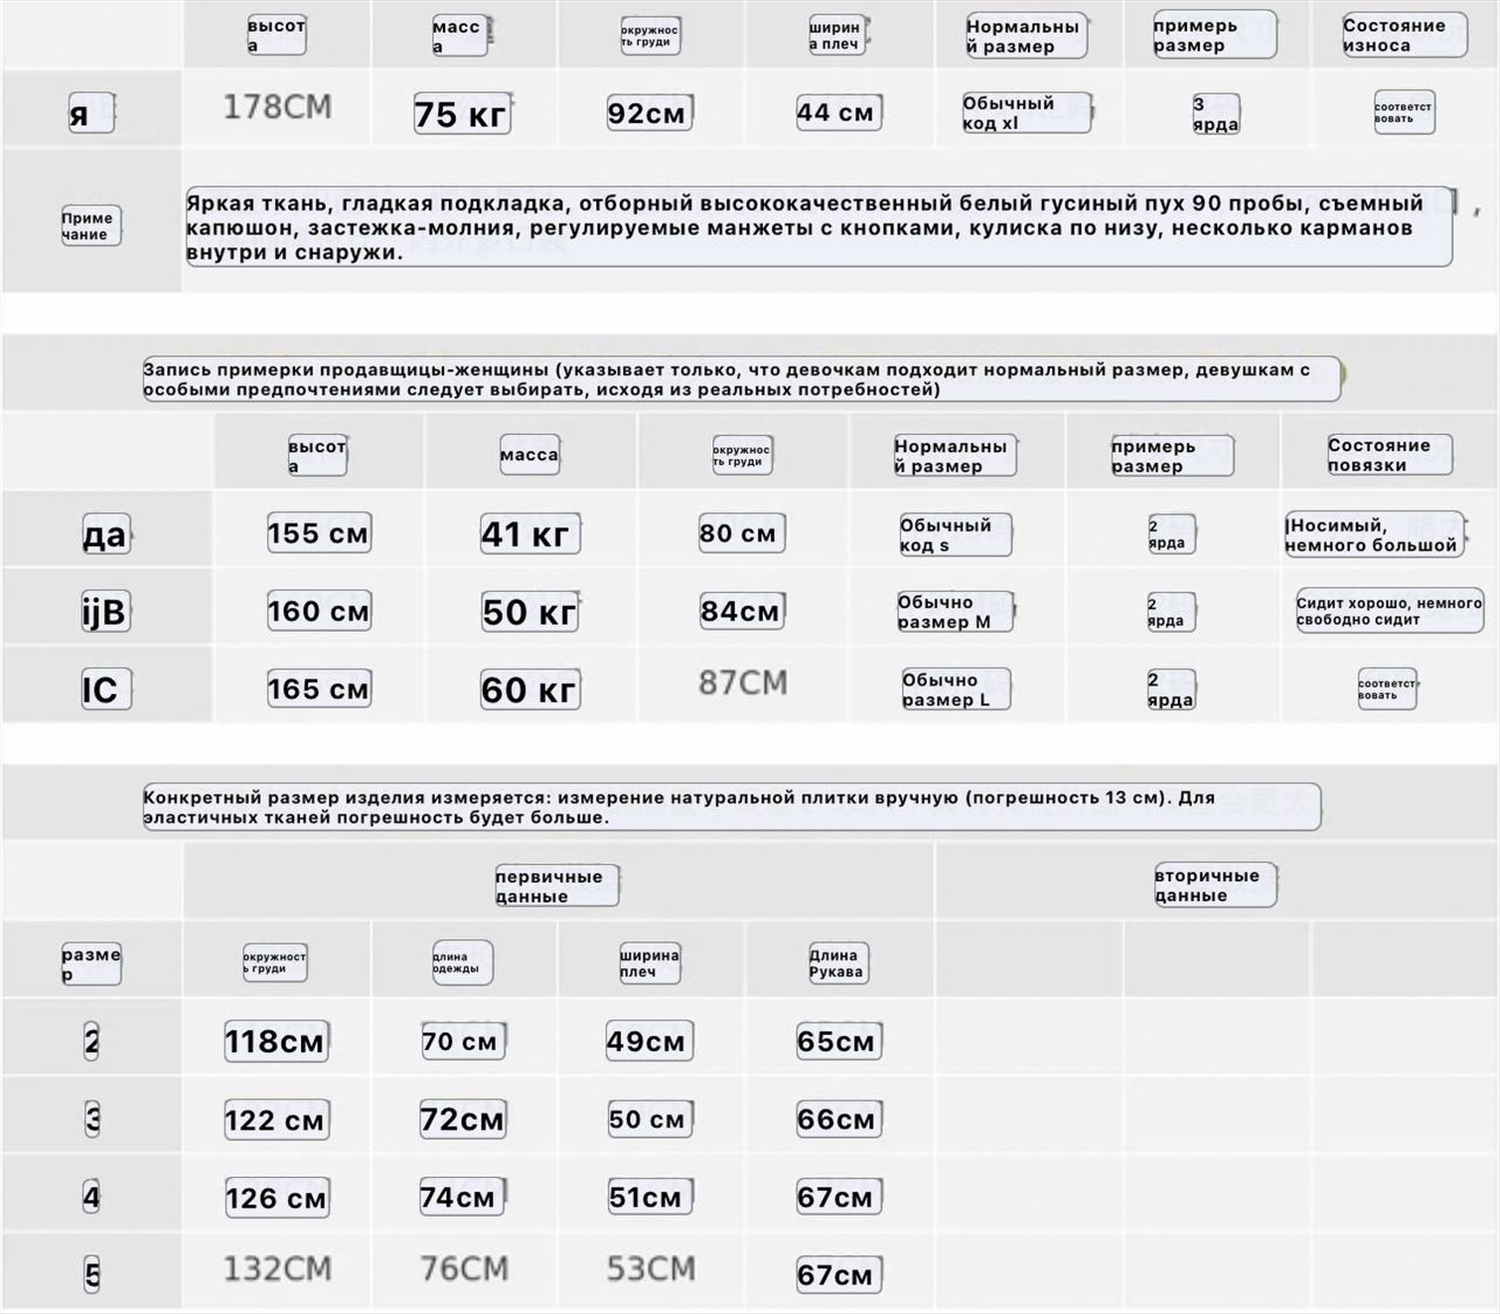Click the 'Примечание' row label

pyautogui.click(x=90, y=226)
